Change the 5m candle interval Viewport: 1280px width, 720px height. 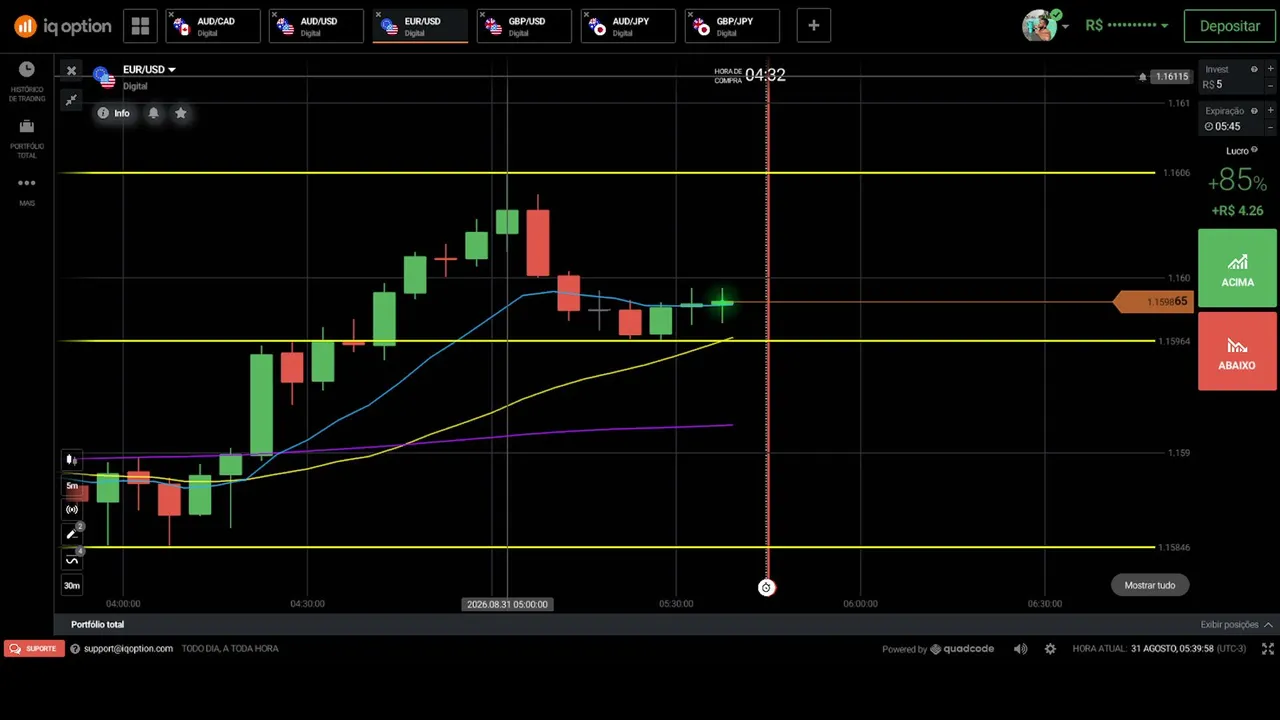[x=72, y=486]
